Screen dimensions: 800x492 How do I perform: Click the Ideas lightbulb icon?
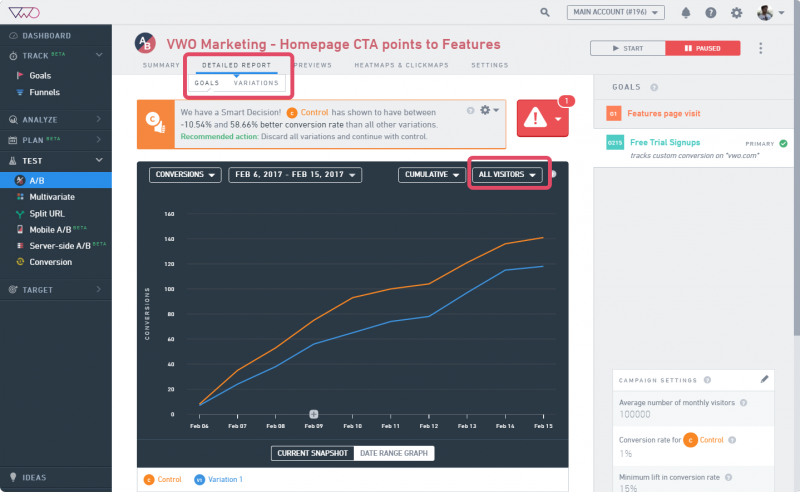13,477
